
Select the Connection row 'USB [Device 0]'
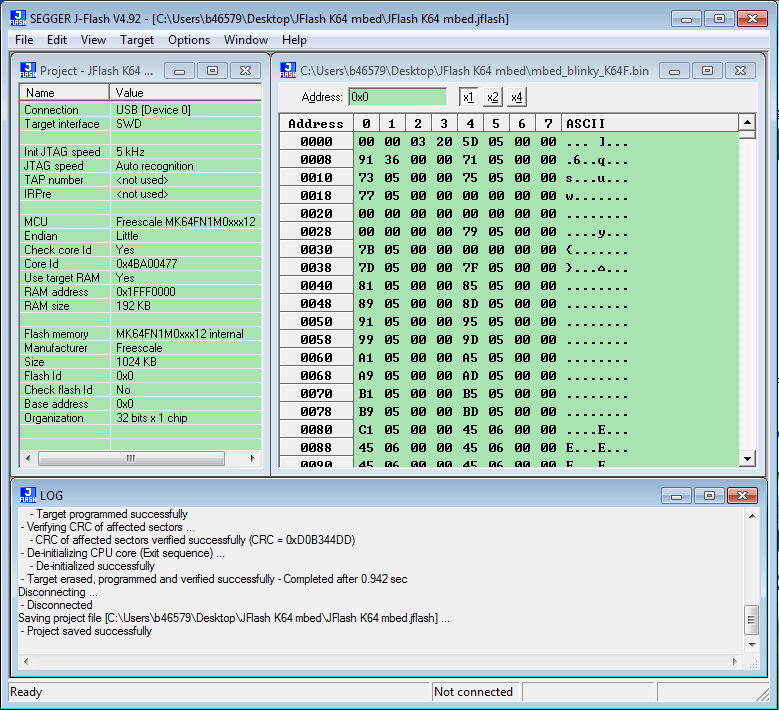pos(141,110)
